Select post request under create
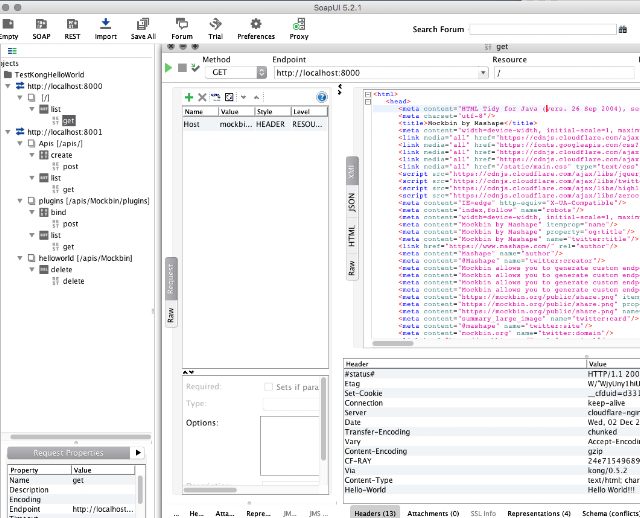 click(x=70, y=167)
